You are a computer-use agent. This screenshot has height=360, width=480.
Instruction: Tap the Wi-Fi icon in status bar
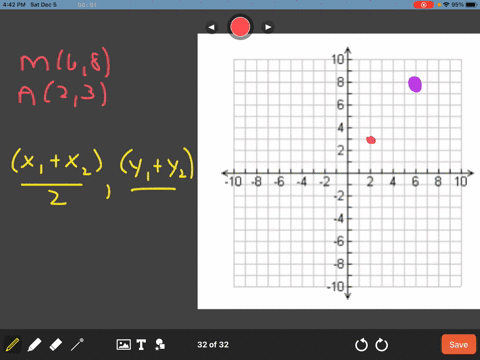[x=446, y=5]
